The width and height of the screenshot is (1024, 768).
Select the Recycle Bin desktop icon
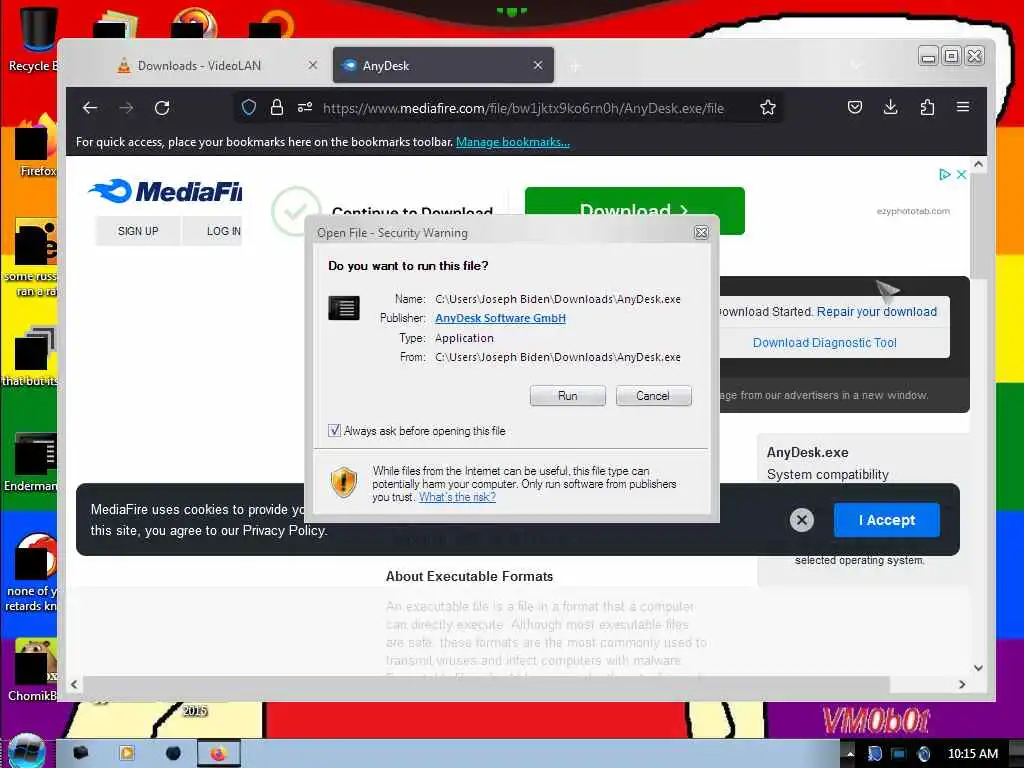point(33,39)
